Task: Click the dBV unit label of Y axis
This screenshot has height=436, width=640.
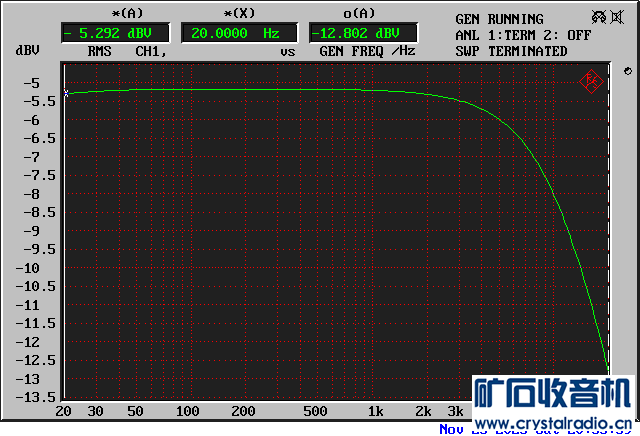Action: click(x=27, y=50)
